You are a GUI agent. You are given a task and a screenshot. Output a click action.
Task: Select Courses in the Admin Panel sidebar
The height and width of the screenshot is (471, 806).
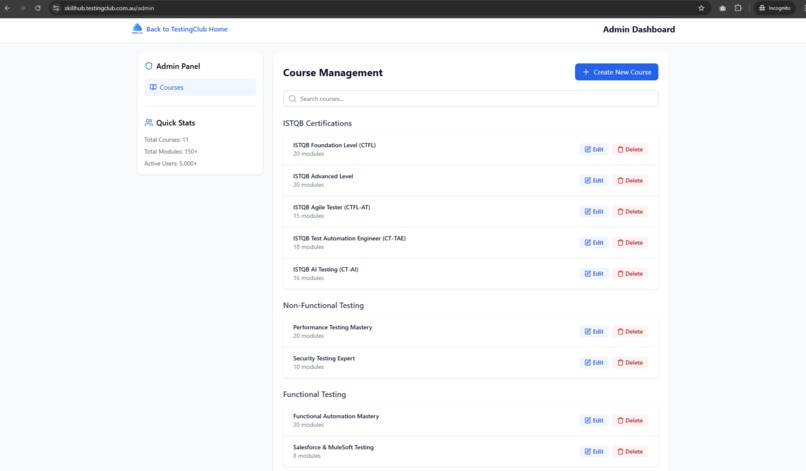tap(200, 87)
